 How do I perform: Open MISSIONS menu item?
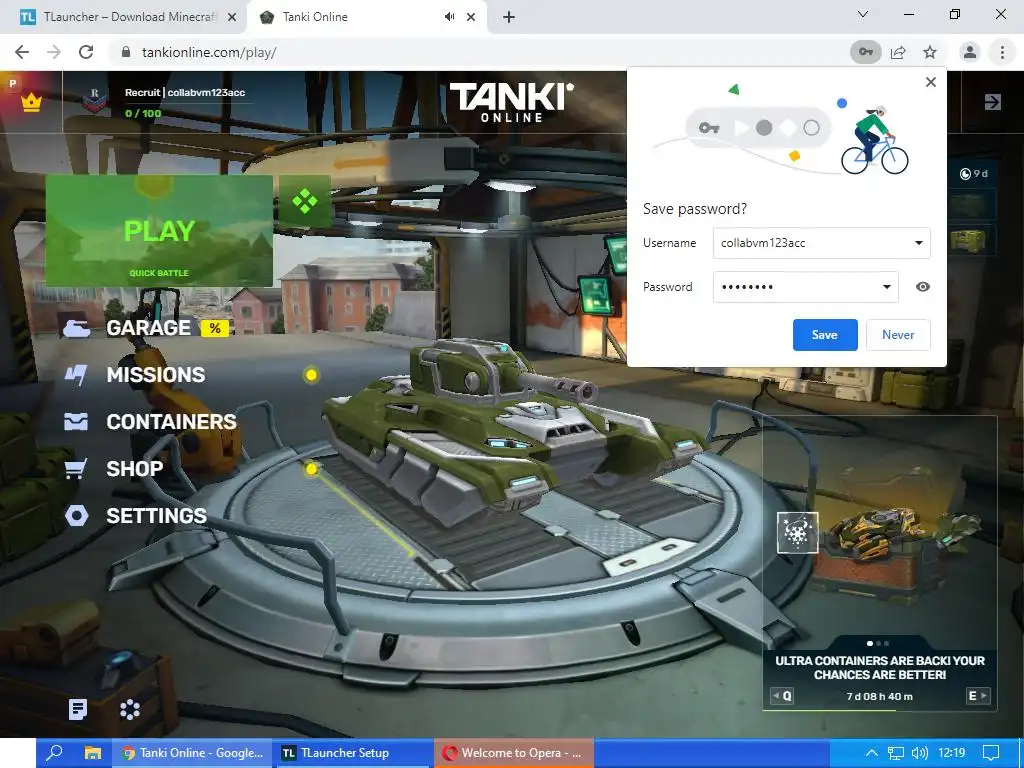coord(155,375)
